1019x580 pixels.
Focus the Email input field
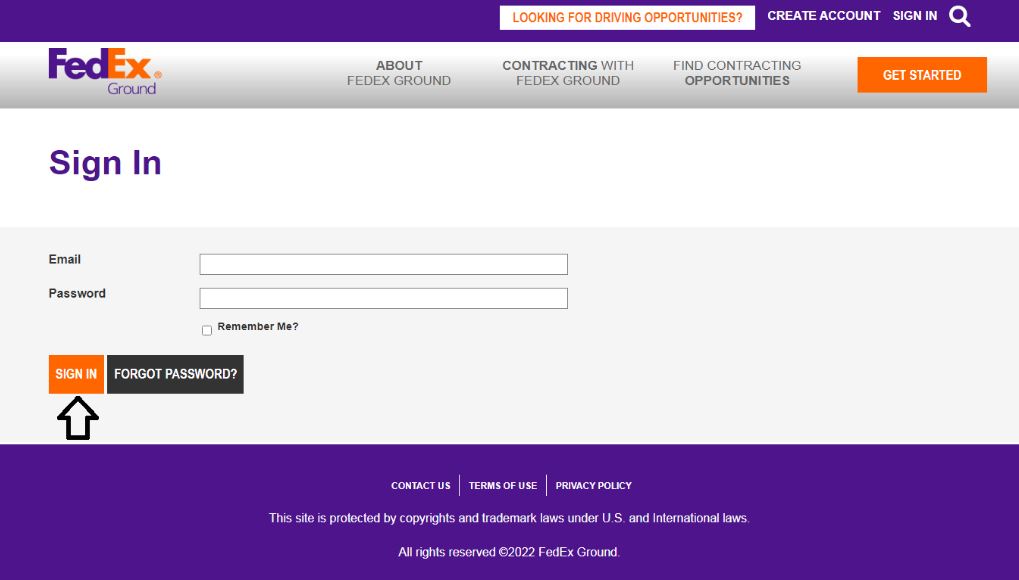383,264
